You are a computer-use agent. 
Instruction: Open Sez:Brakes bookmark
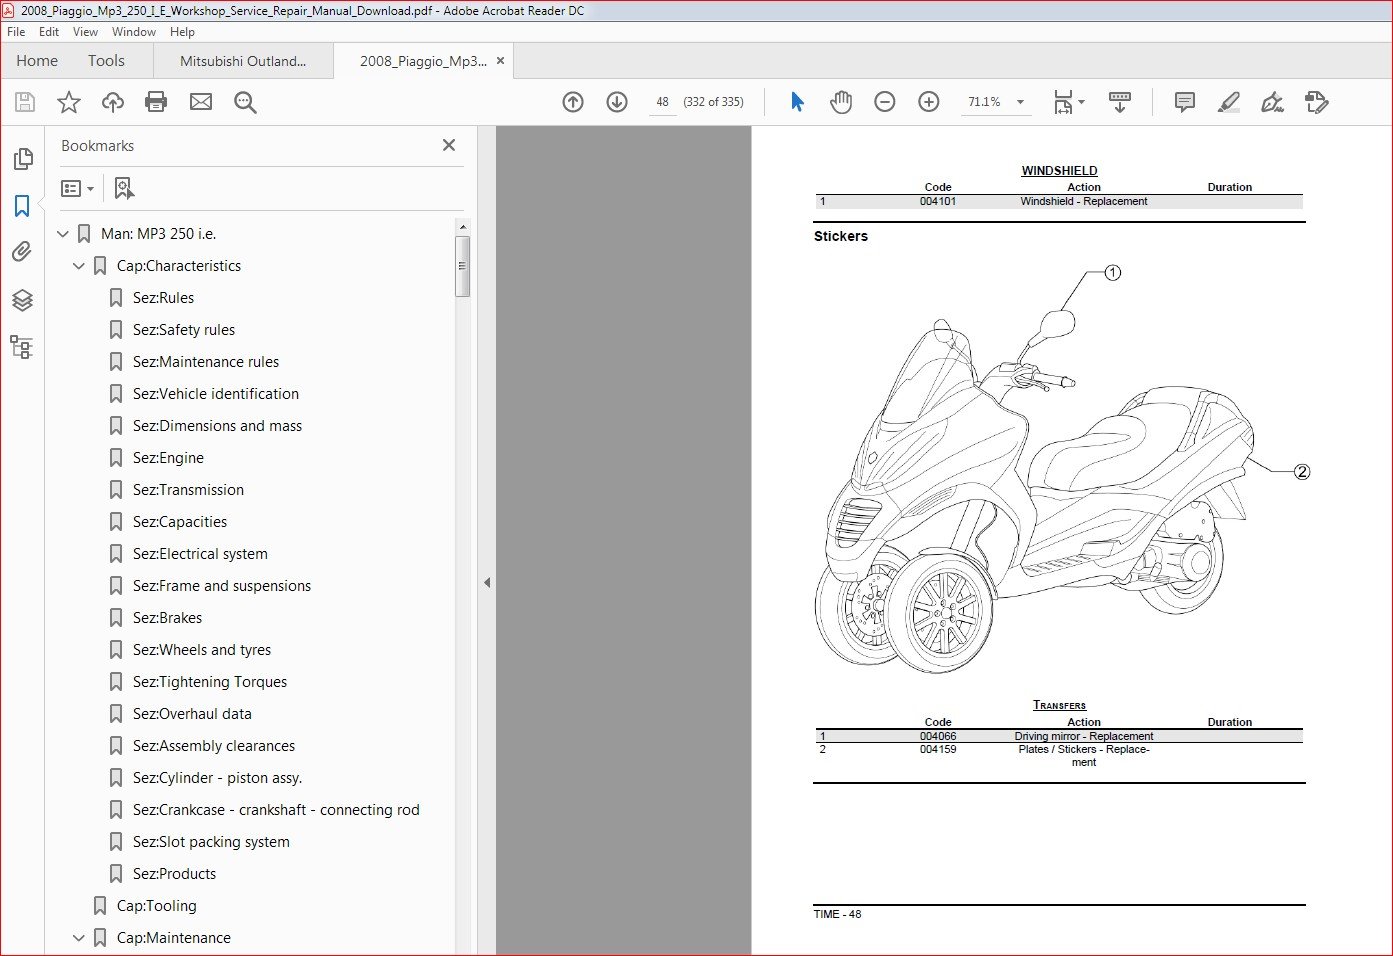click(x=167, y=618)
